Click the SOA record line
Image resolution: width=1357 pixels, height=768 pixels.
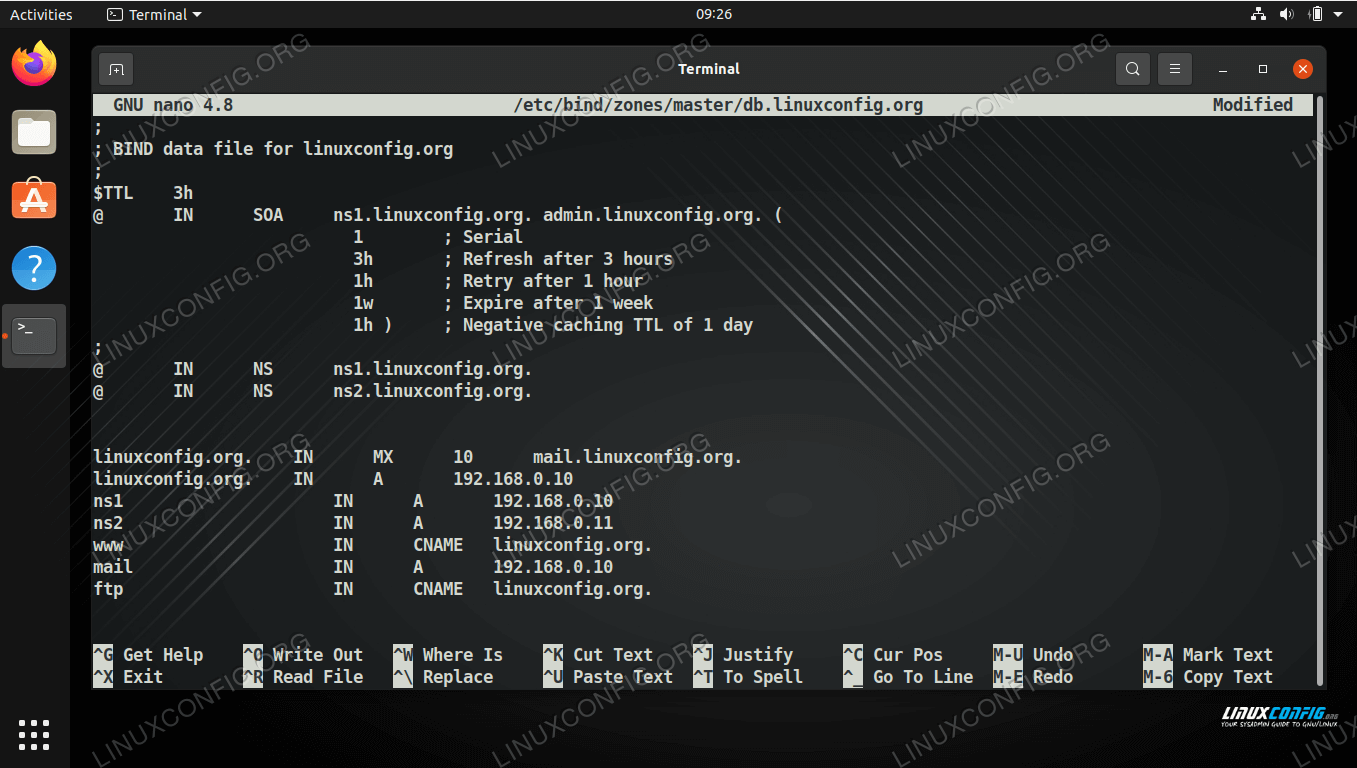438,215
